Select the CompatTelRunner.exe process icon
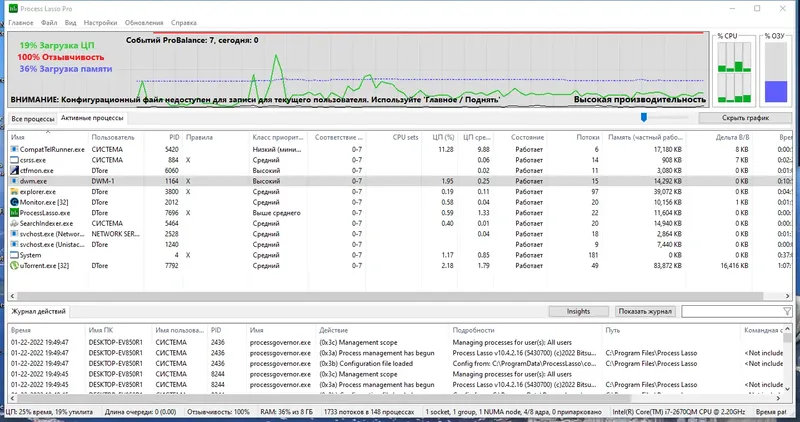 click(x=14, y=150)
